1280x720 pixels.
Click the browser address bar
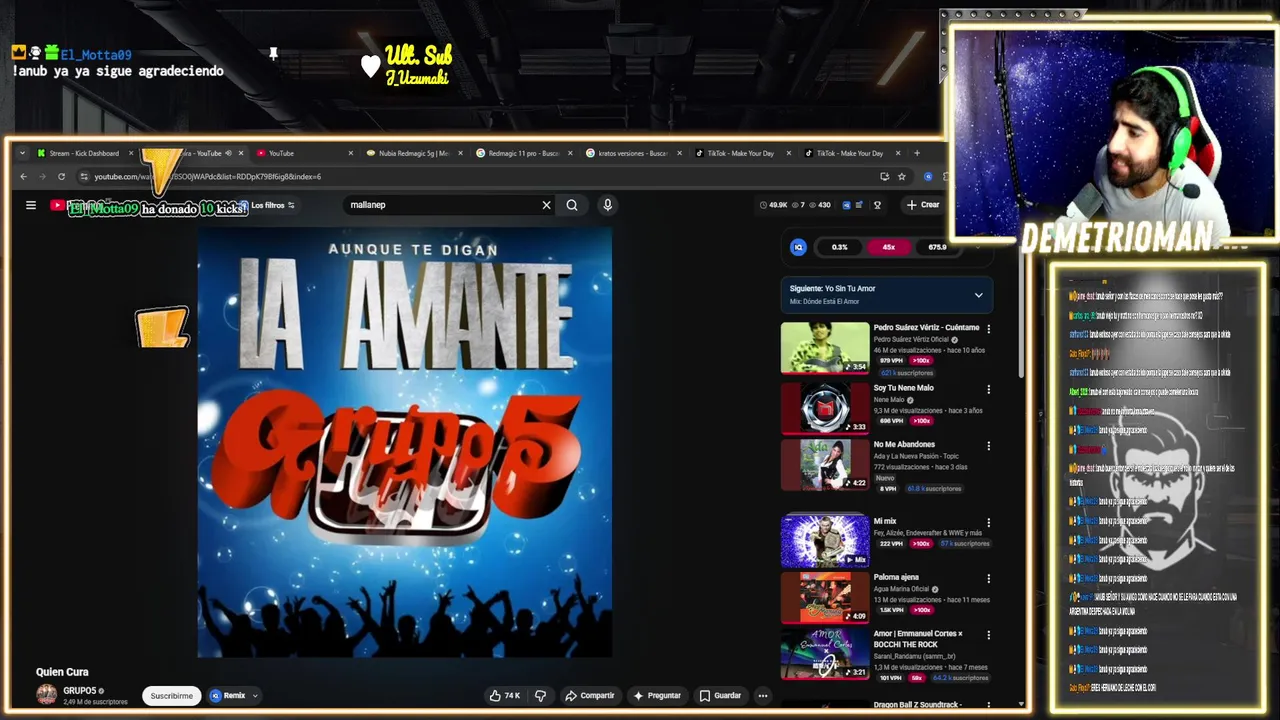click(x=480, y=177)
